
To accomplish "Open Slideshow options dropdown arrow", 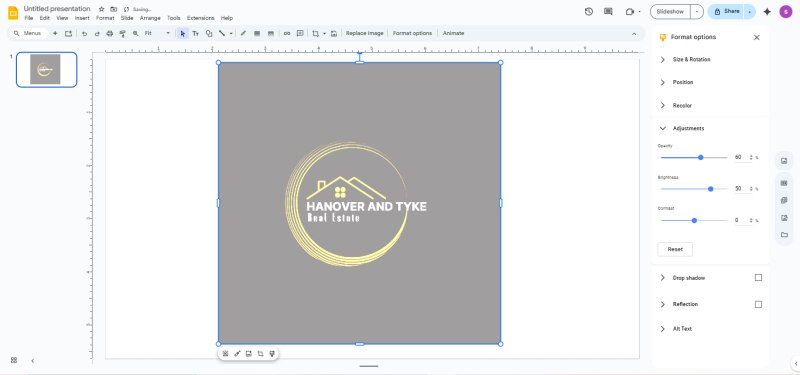I will [697, 11].
